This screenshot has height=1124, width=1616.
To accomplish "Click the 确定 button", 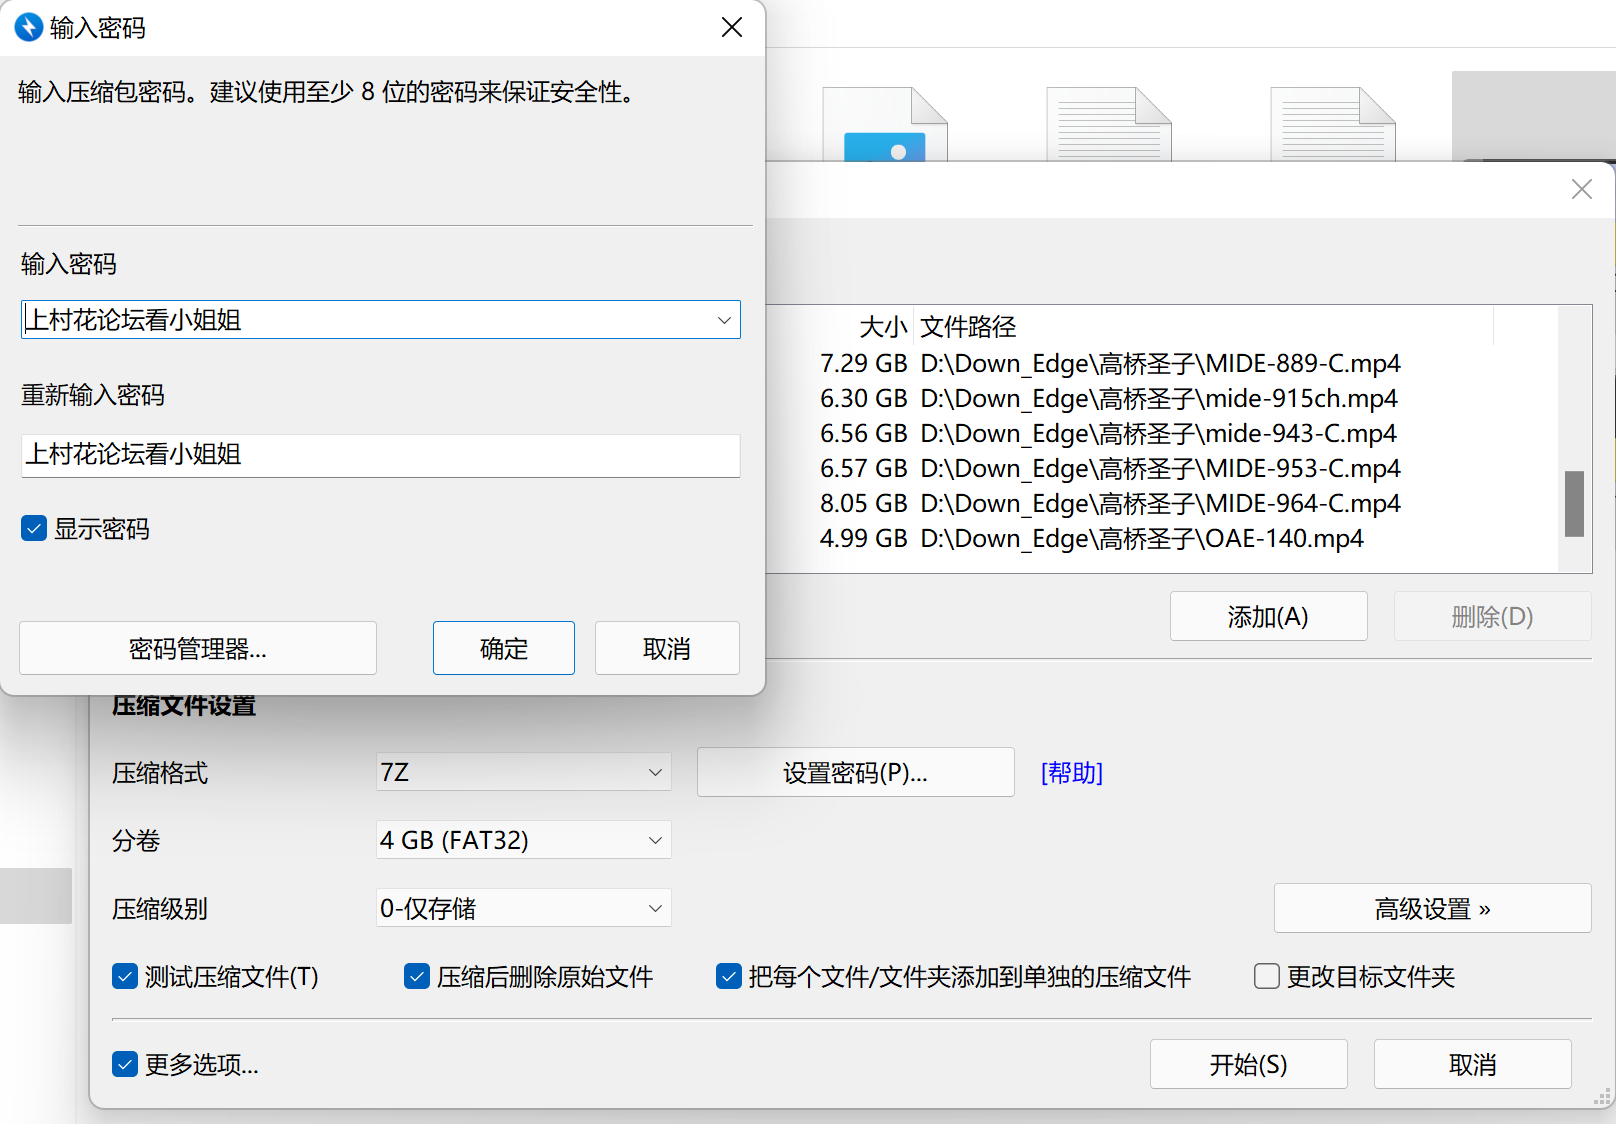I will click(x=504, y=648).
